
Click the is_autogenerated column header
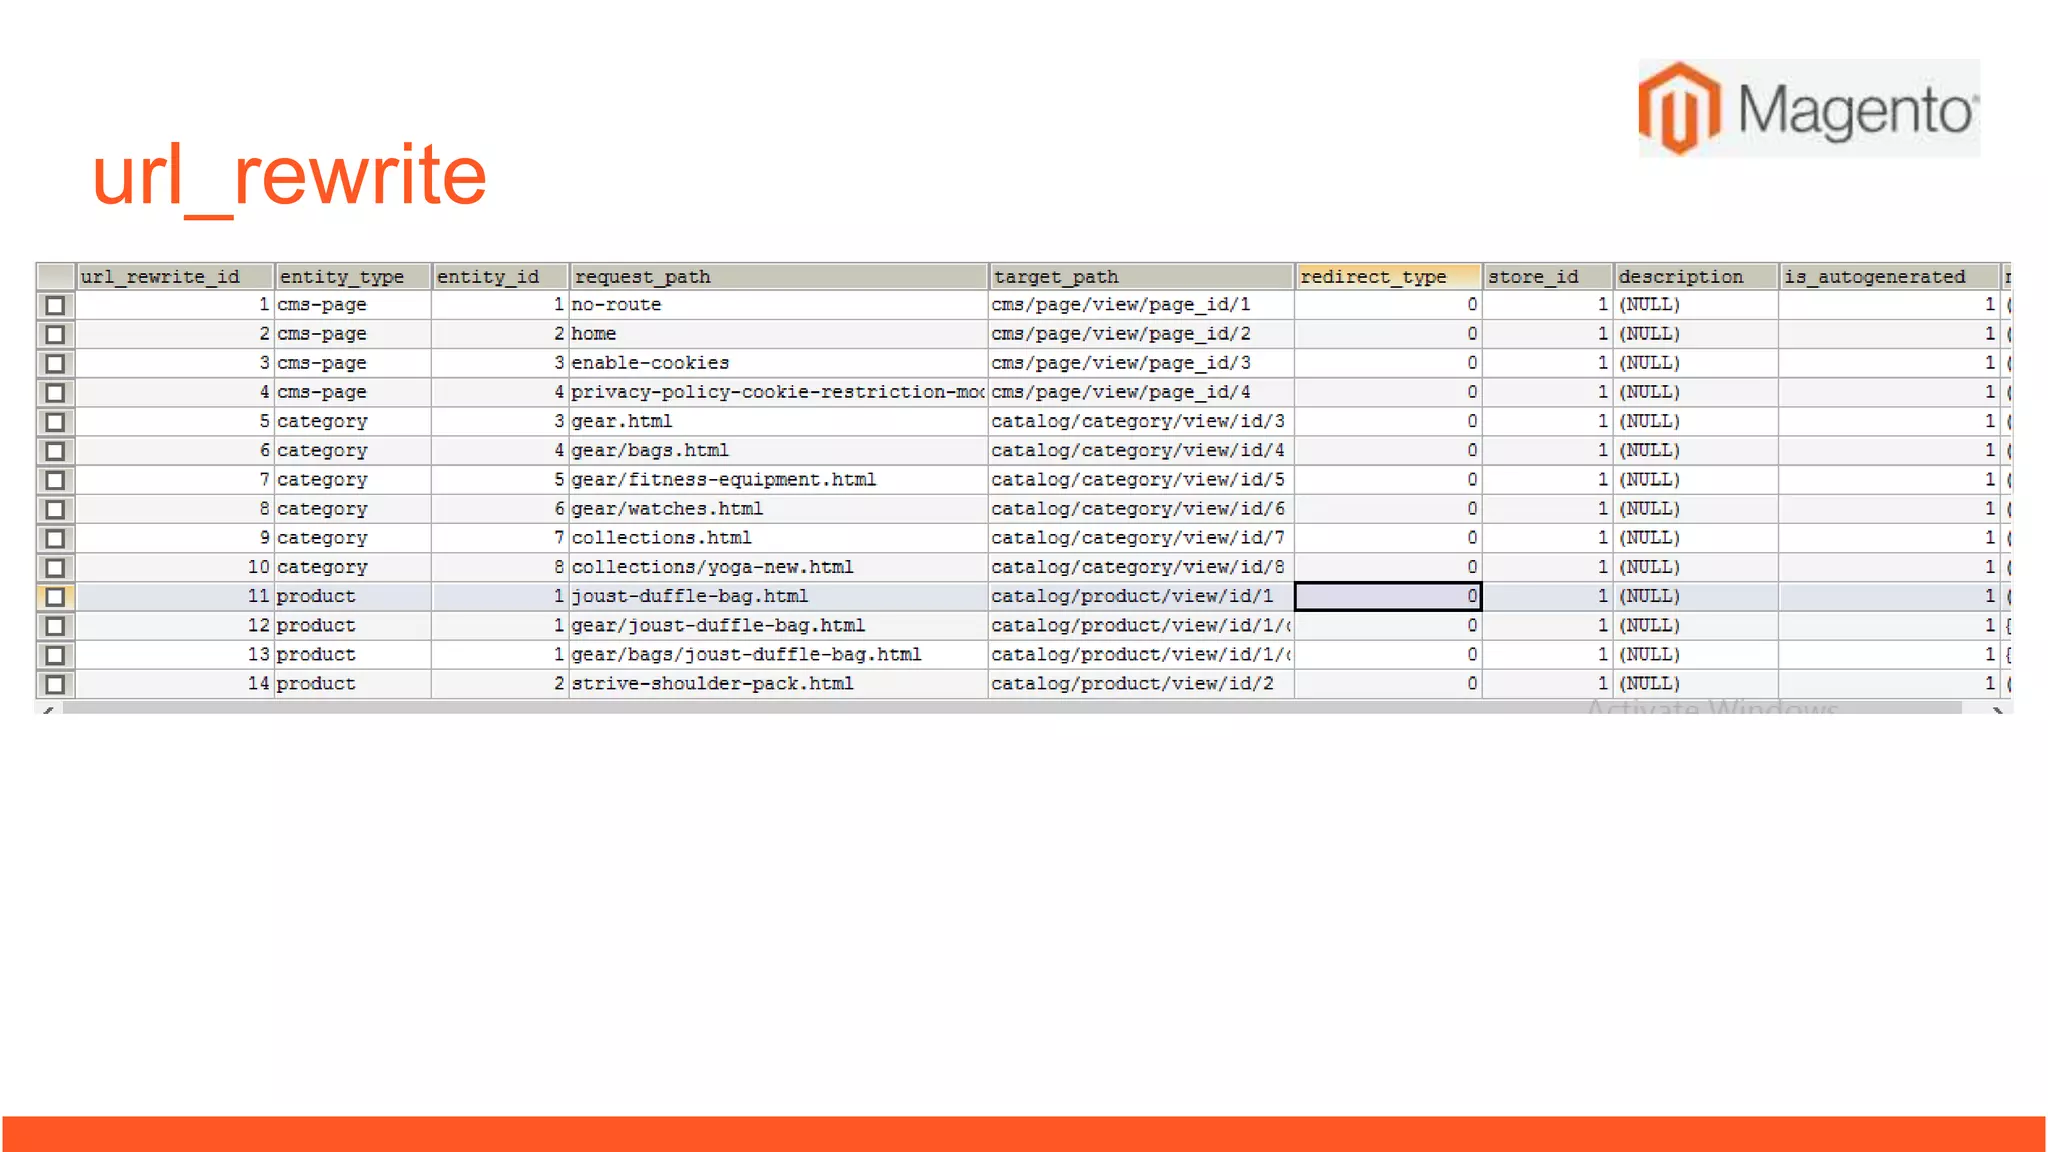pos(1888,277)
